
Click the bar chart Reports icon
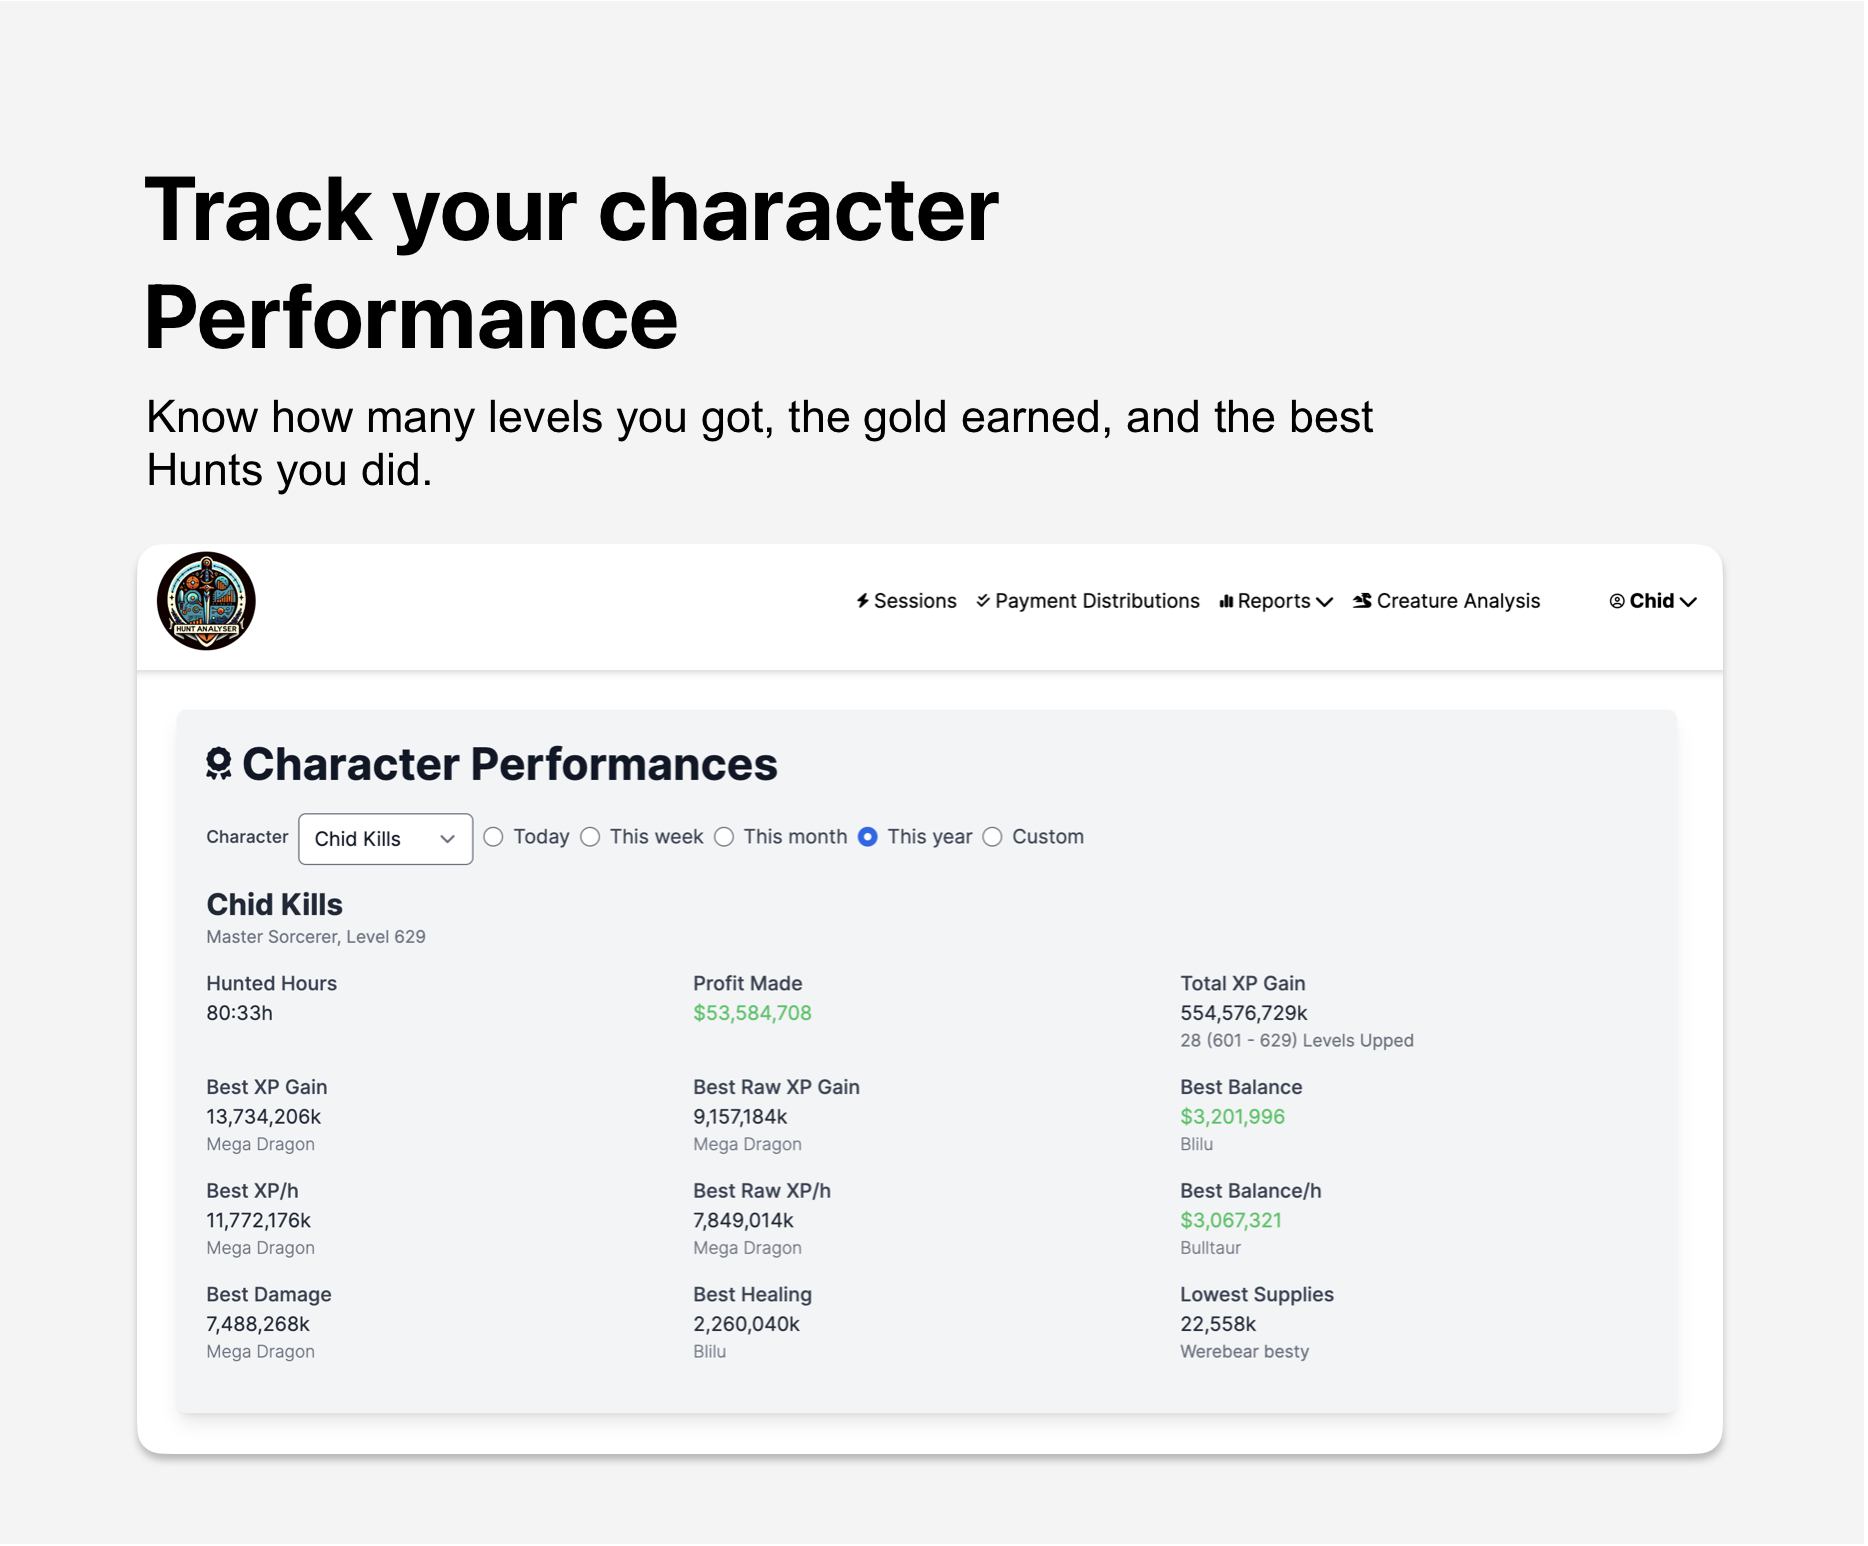click(1227, 602)
